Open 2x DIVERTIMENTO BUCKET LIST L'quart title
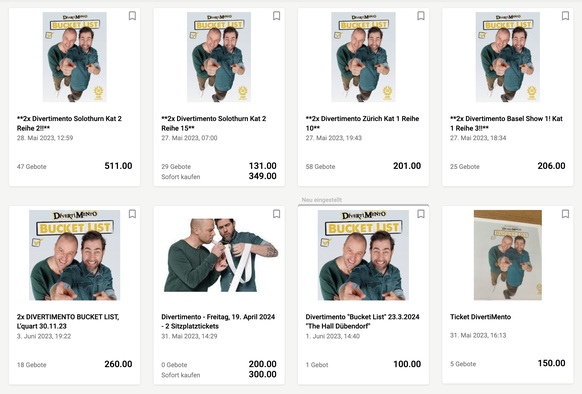Screen dimensions: 582x394 pos(68,321)
